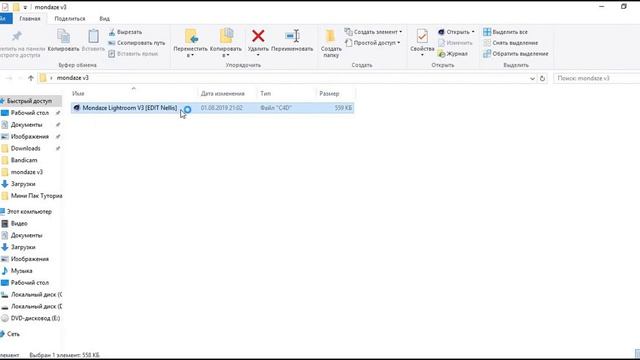Open Сеть network item

(x=13, y=334)
